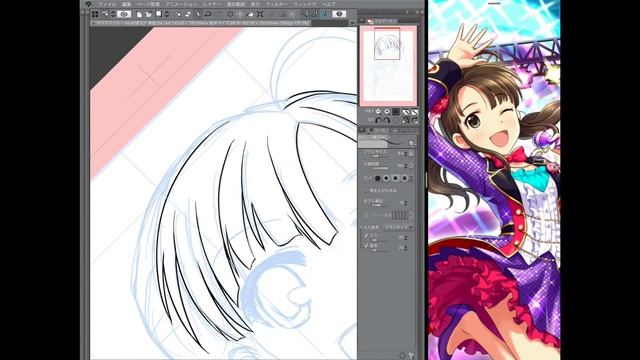Click the Fill bucket icon in command bar
This screenshot has height=360, width=640.
[250, 14]
